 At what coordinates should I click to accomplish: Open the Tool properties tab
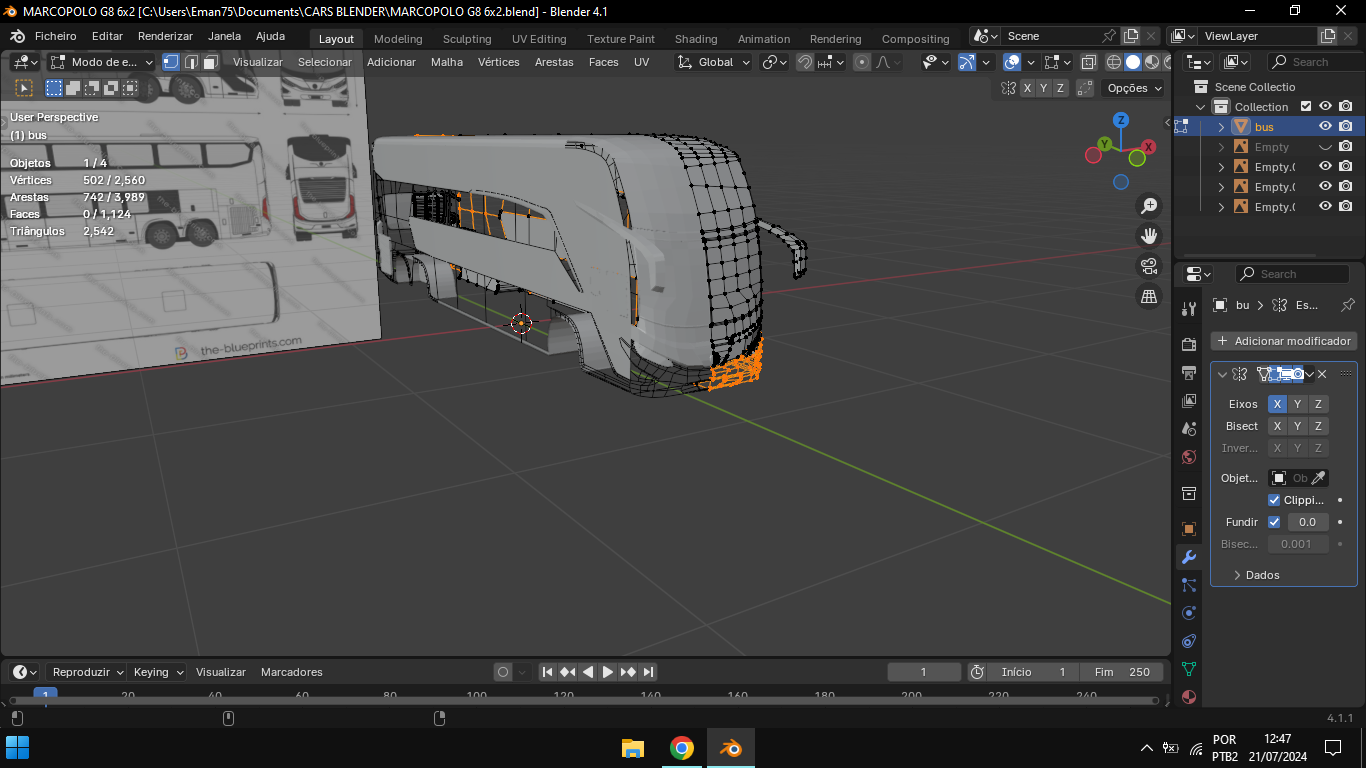coord(1189,309)
